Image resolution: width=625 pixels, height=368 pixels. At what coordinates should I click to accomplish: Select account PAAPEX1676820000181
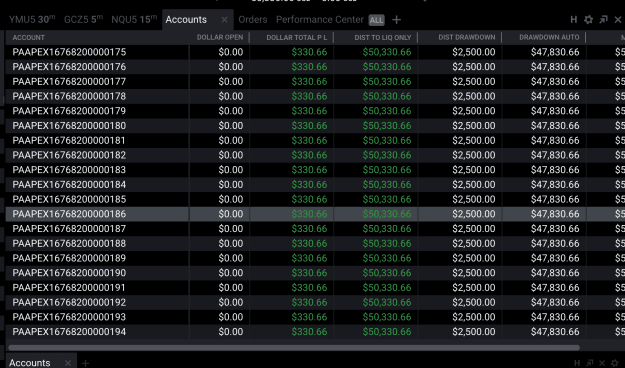tap(69, 140)
